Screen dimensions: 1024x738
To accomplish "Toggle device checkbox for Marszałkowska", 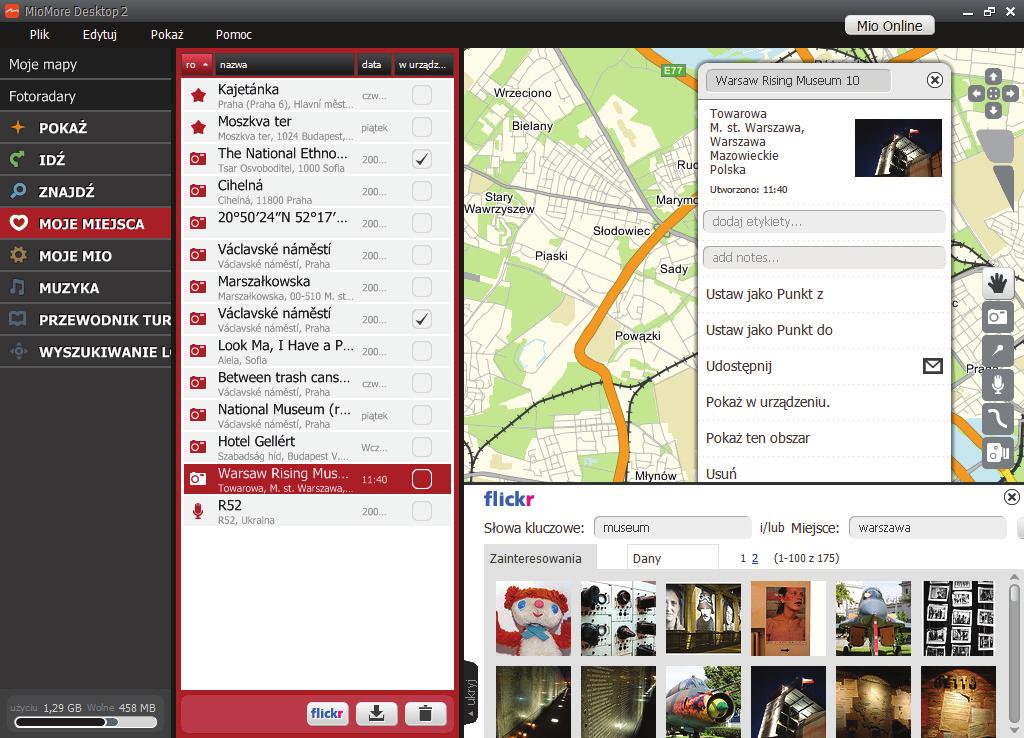I will point(422,287).
